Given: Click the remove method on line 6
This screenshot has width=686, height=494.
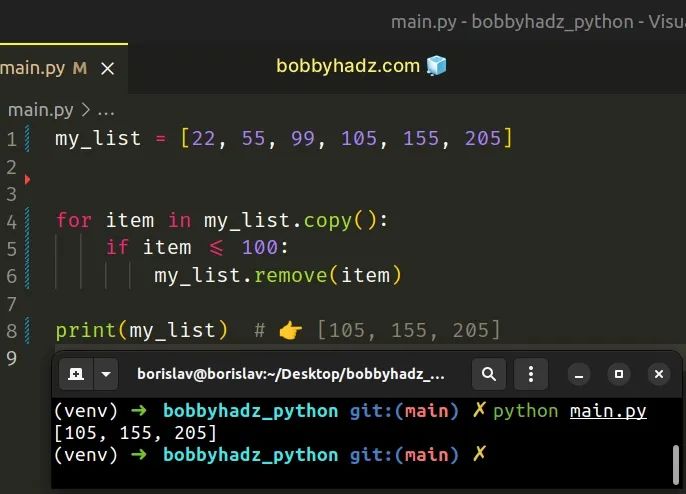Looking at the screenshot, I should pos(290,275).
